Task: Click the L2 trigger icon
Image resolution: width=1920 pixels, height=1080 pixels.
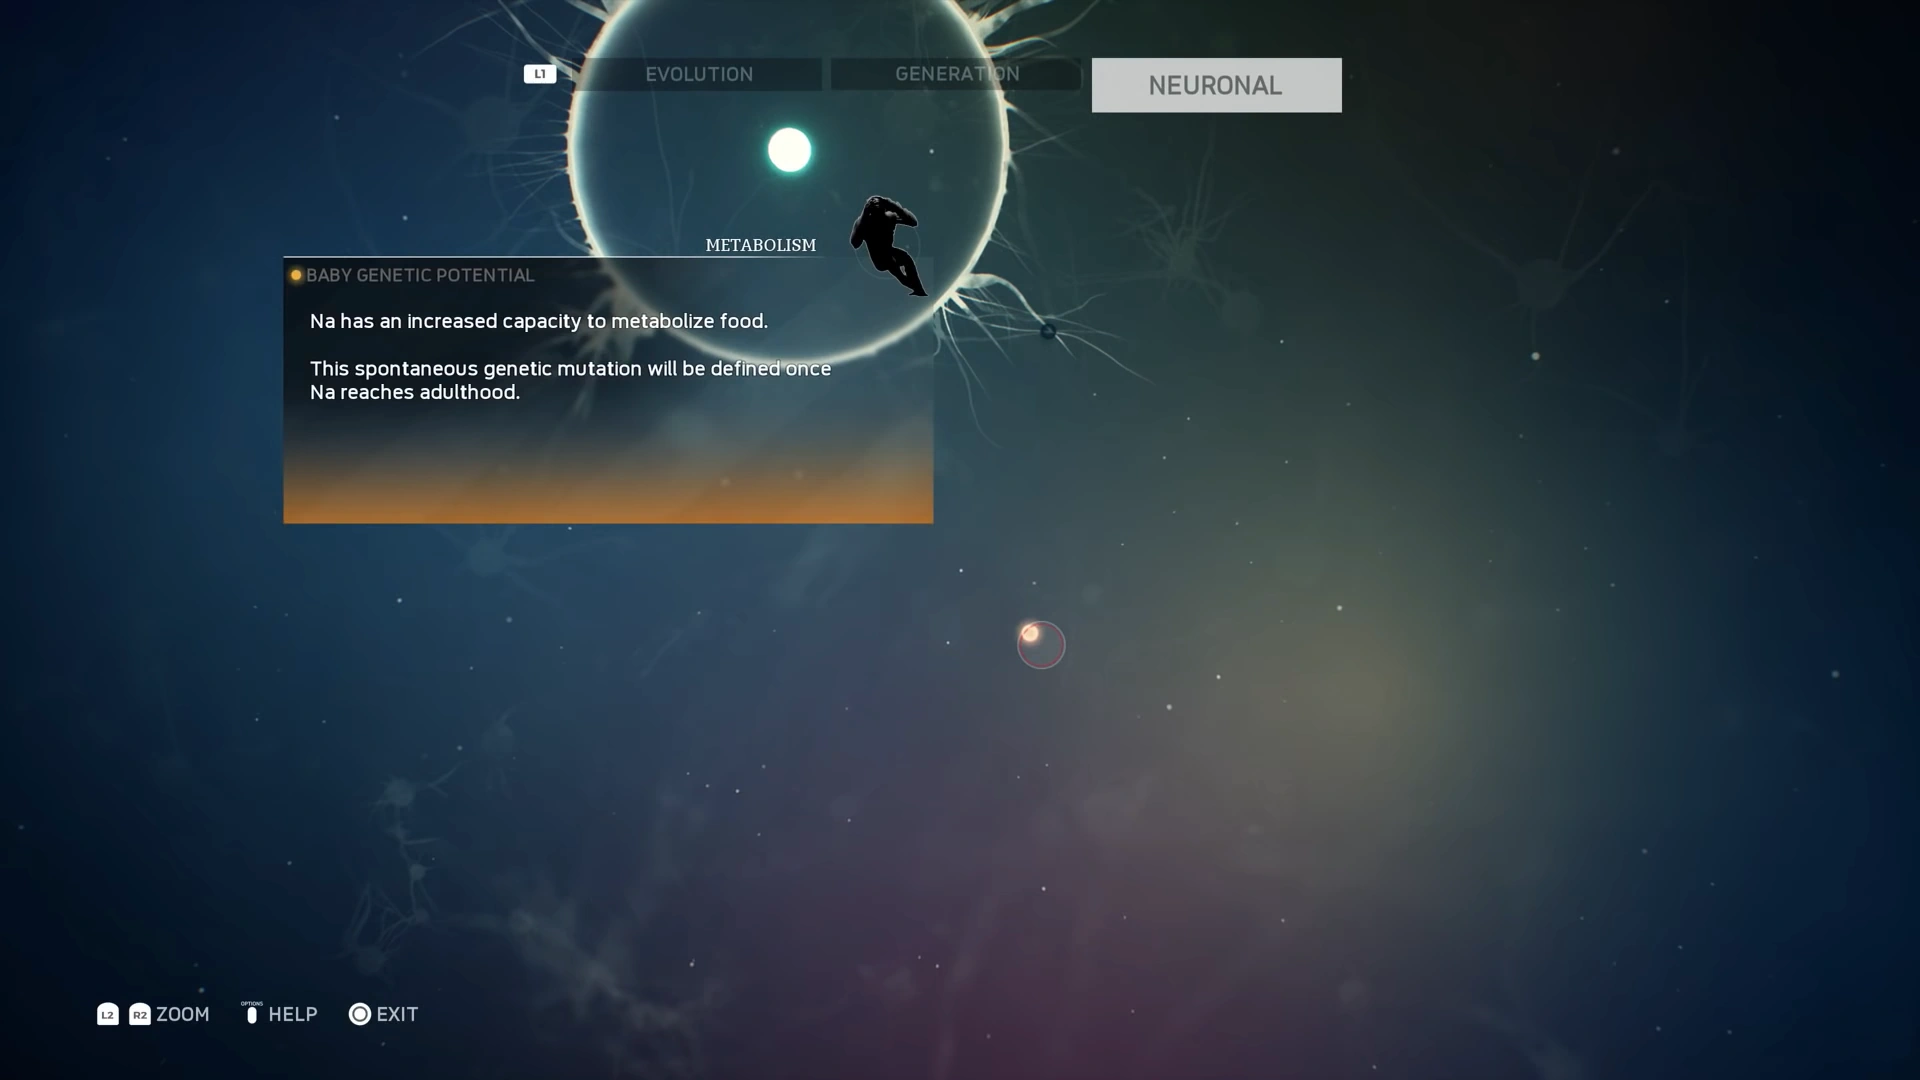Action: tap(108, 1014)
